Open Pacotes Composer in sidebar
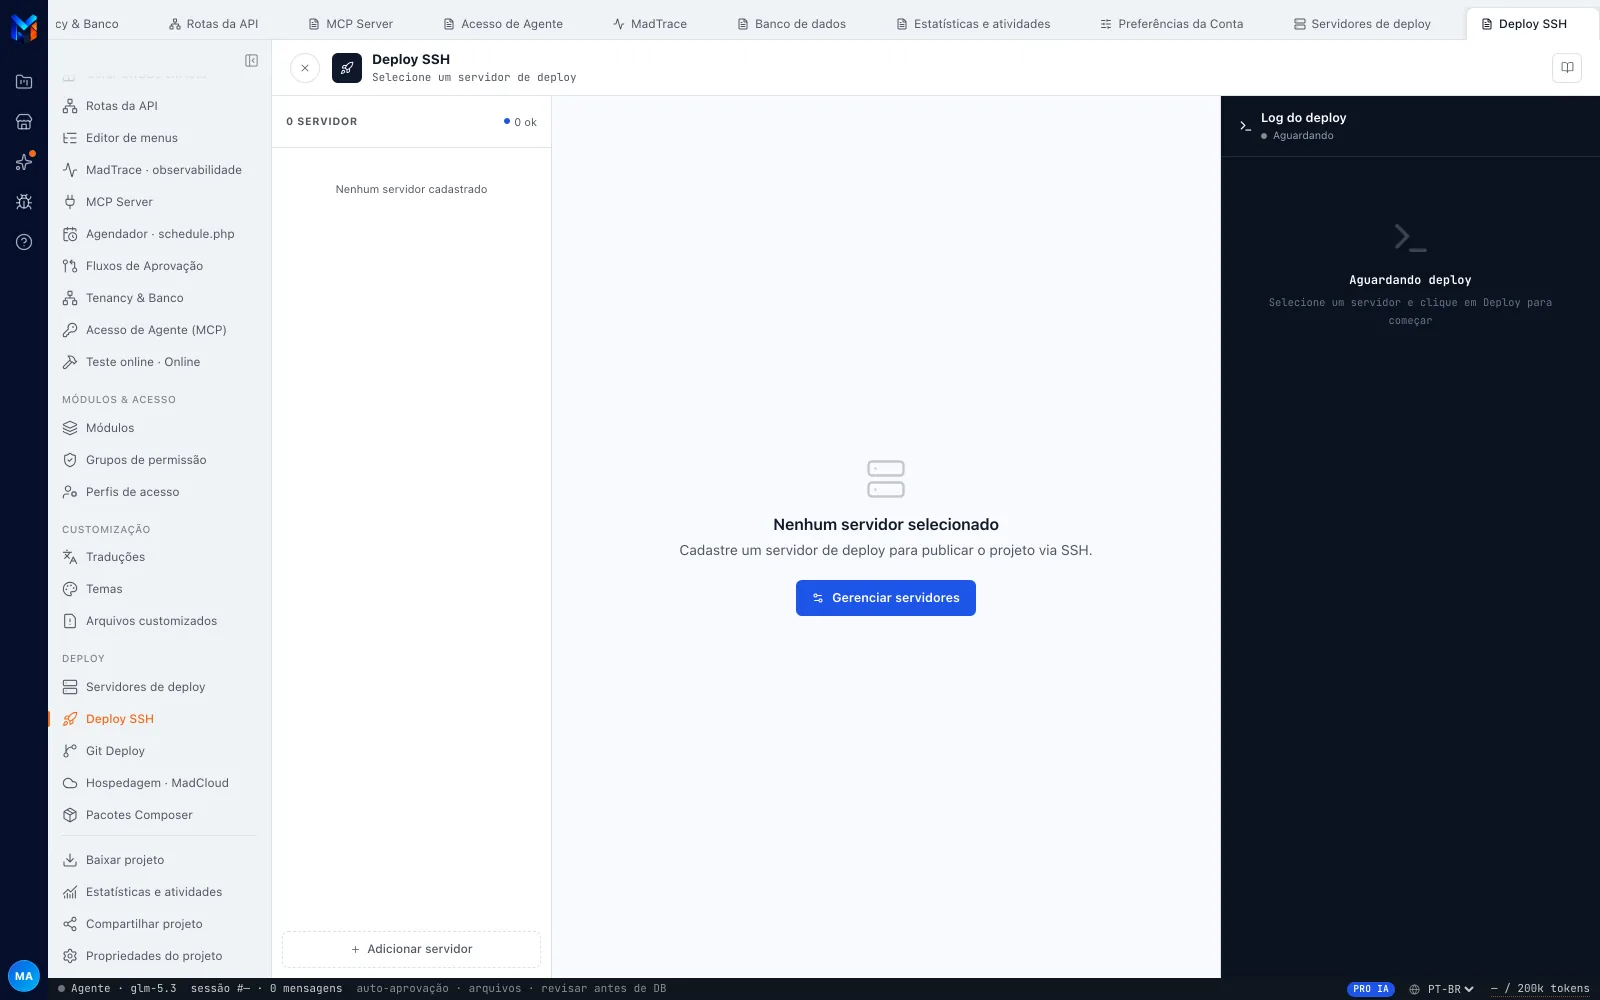 point(159,815)
